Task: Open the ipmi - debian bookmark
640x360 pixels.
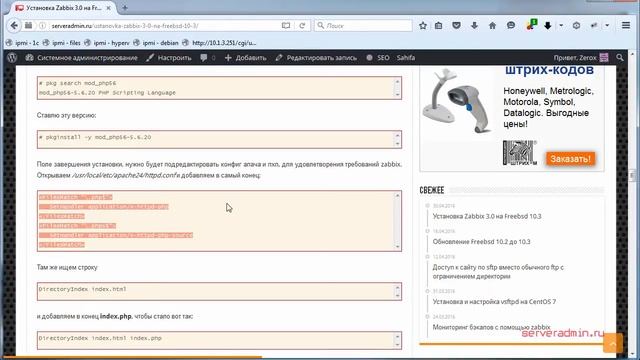Action: pos(156,42)
